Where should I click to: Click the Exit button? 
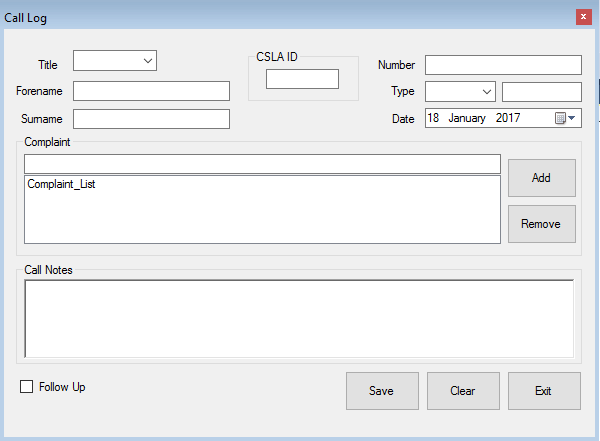click(x=544, y=391)
